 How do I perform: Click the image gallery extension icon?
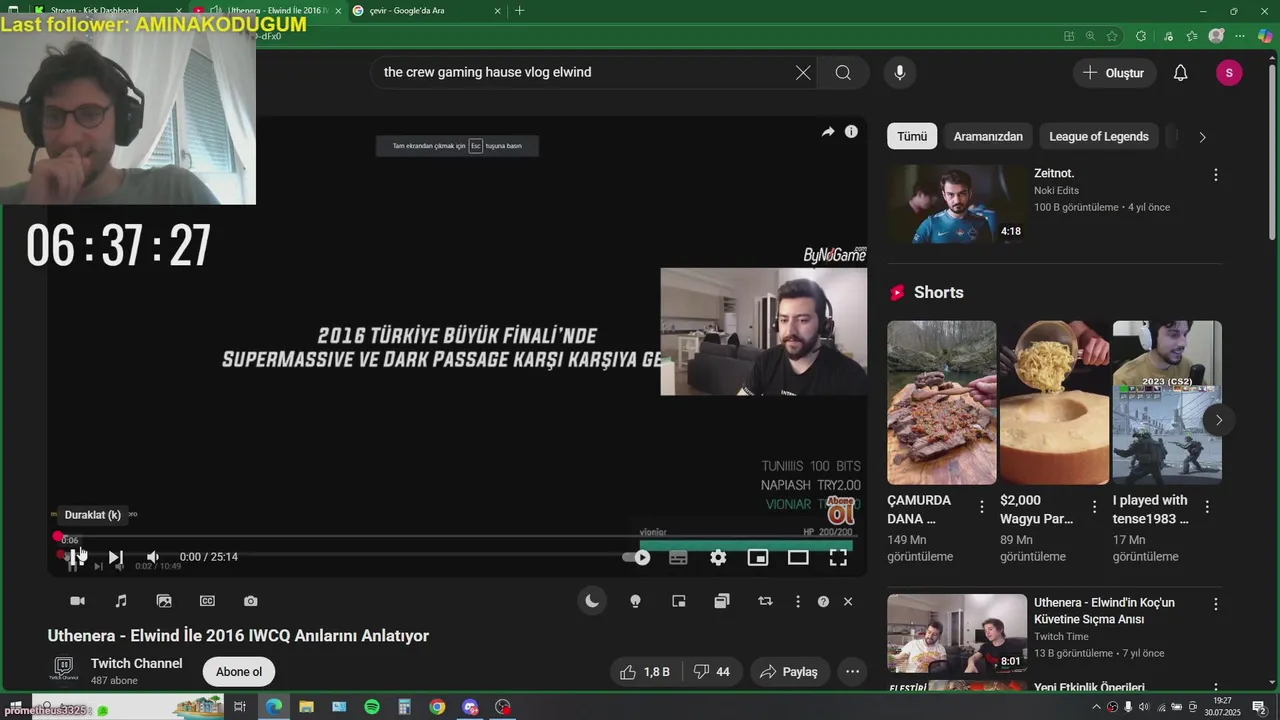tap(164, 601)
